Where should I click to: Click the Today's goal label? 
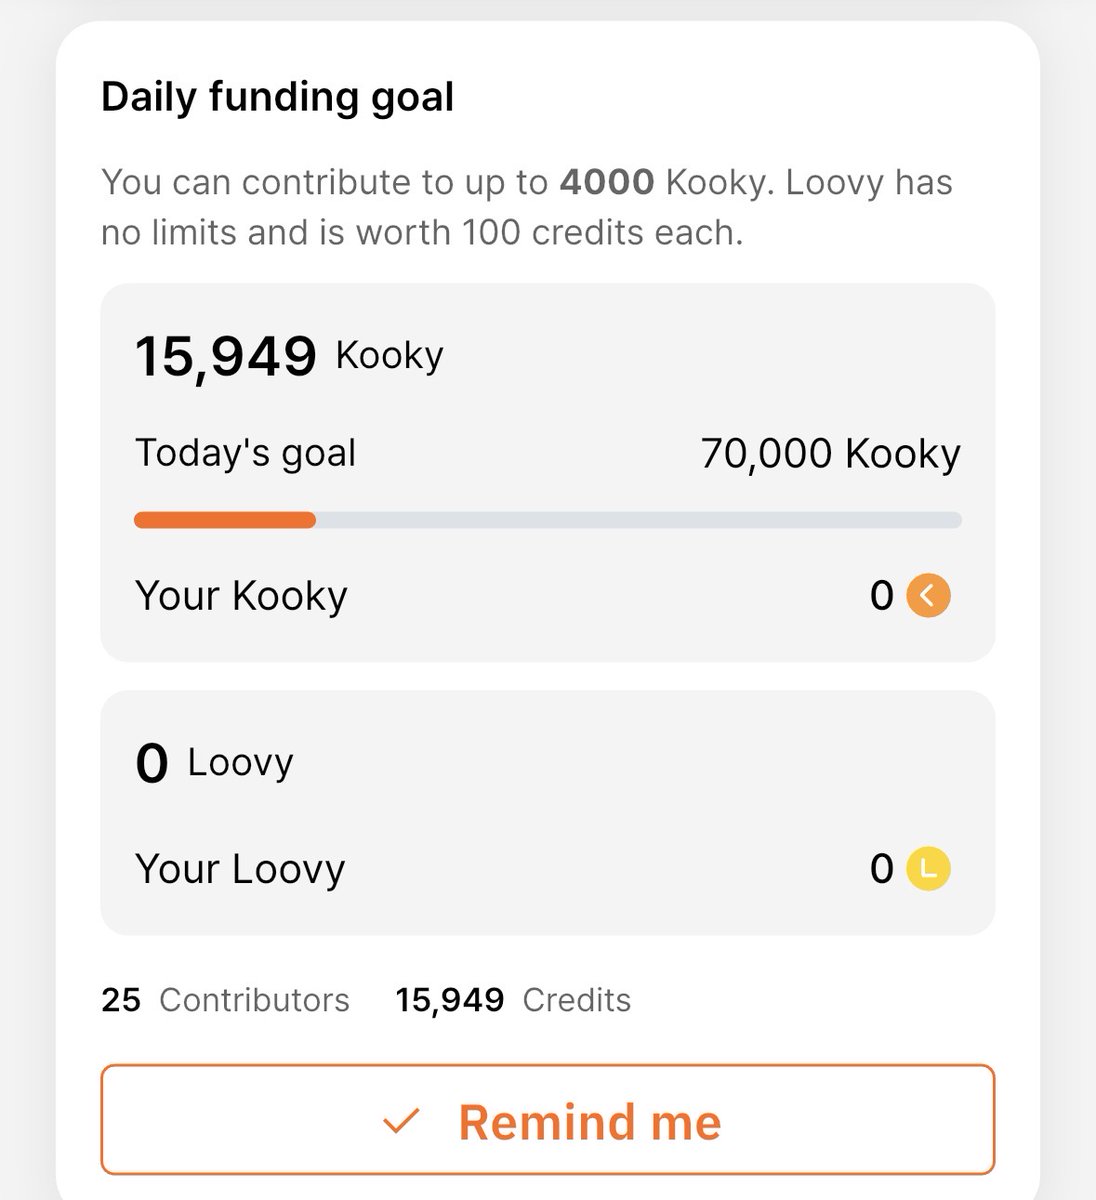tap(245, 453)
